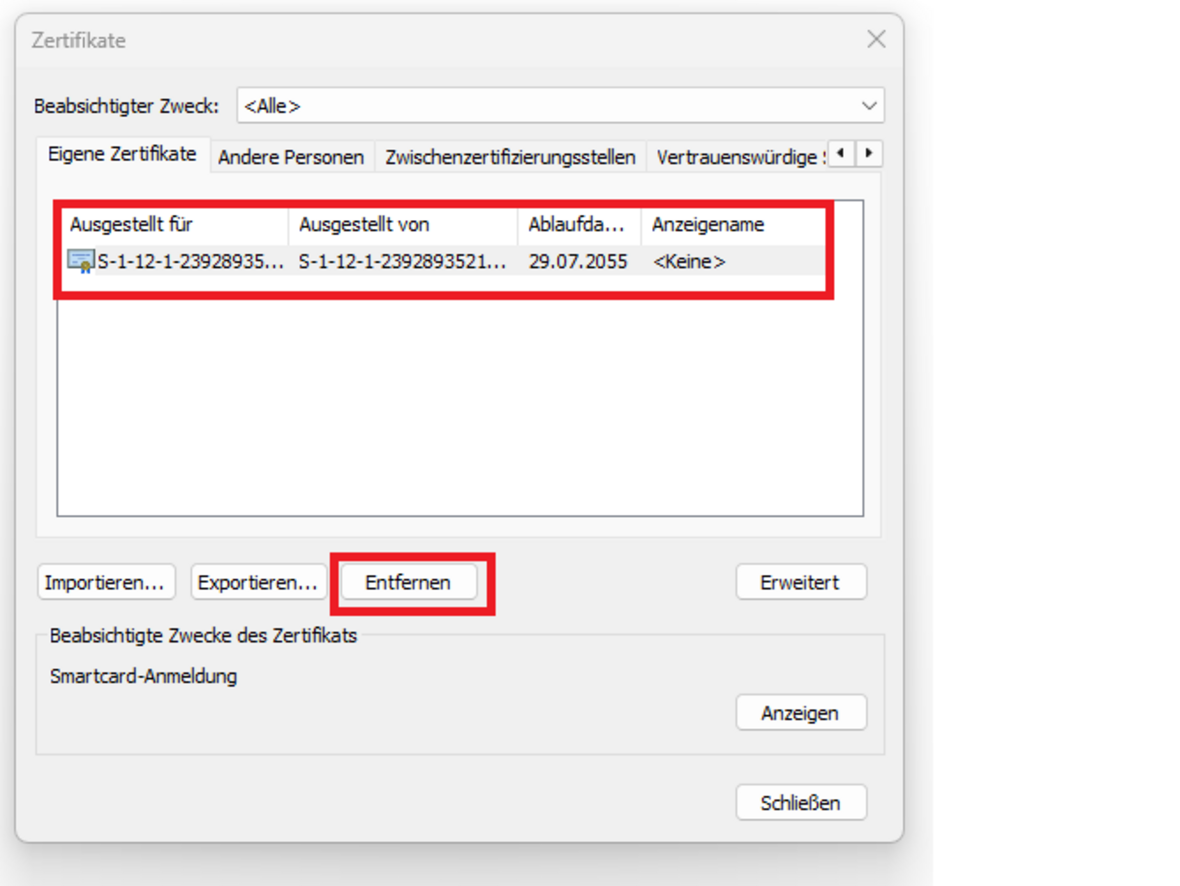Select the certificate expiring 29.07.2055

pyautogui.click(x=578, y=262)
